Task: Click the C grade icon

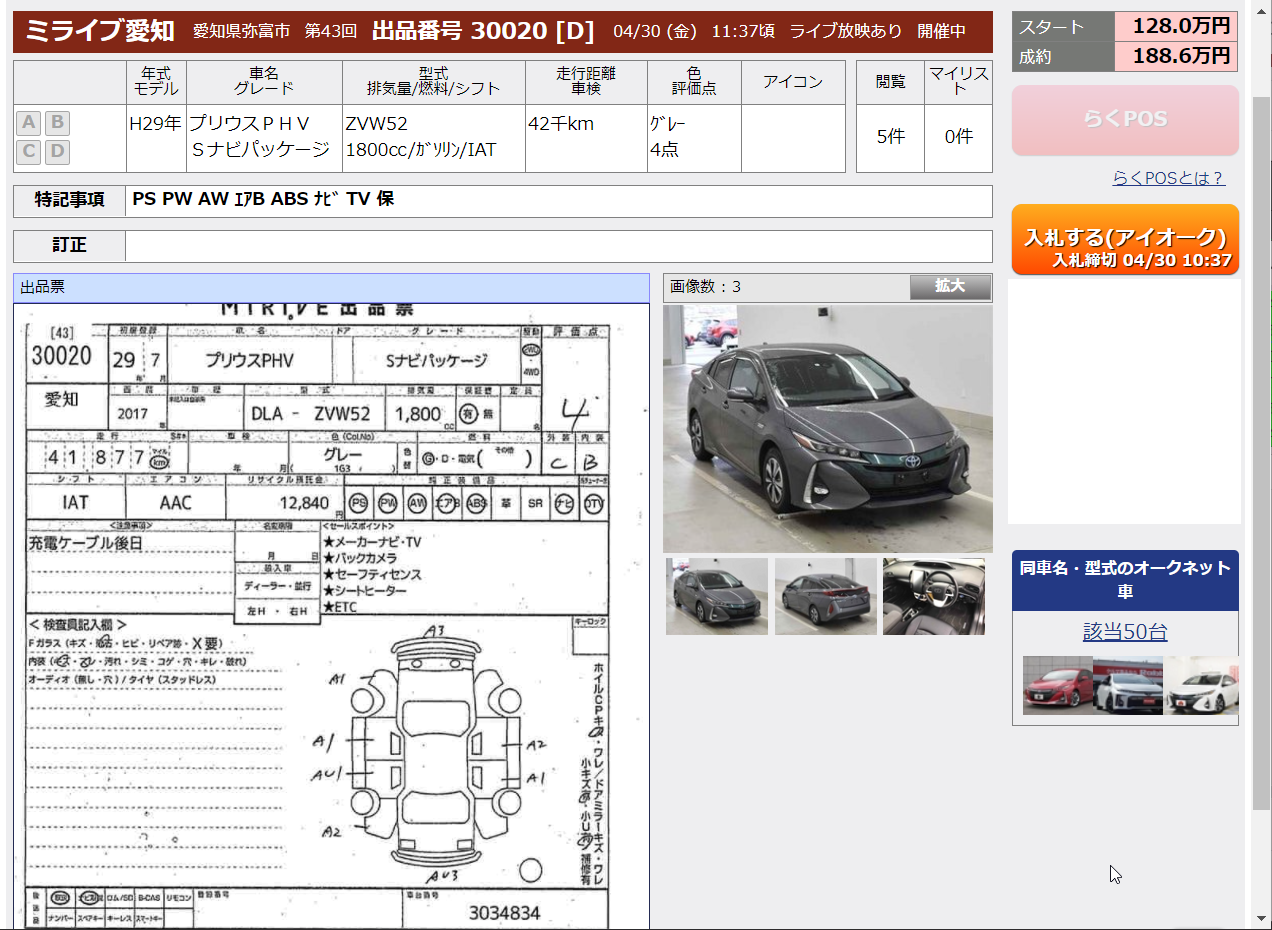Action: [x=29, y=152]
